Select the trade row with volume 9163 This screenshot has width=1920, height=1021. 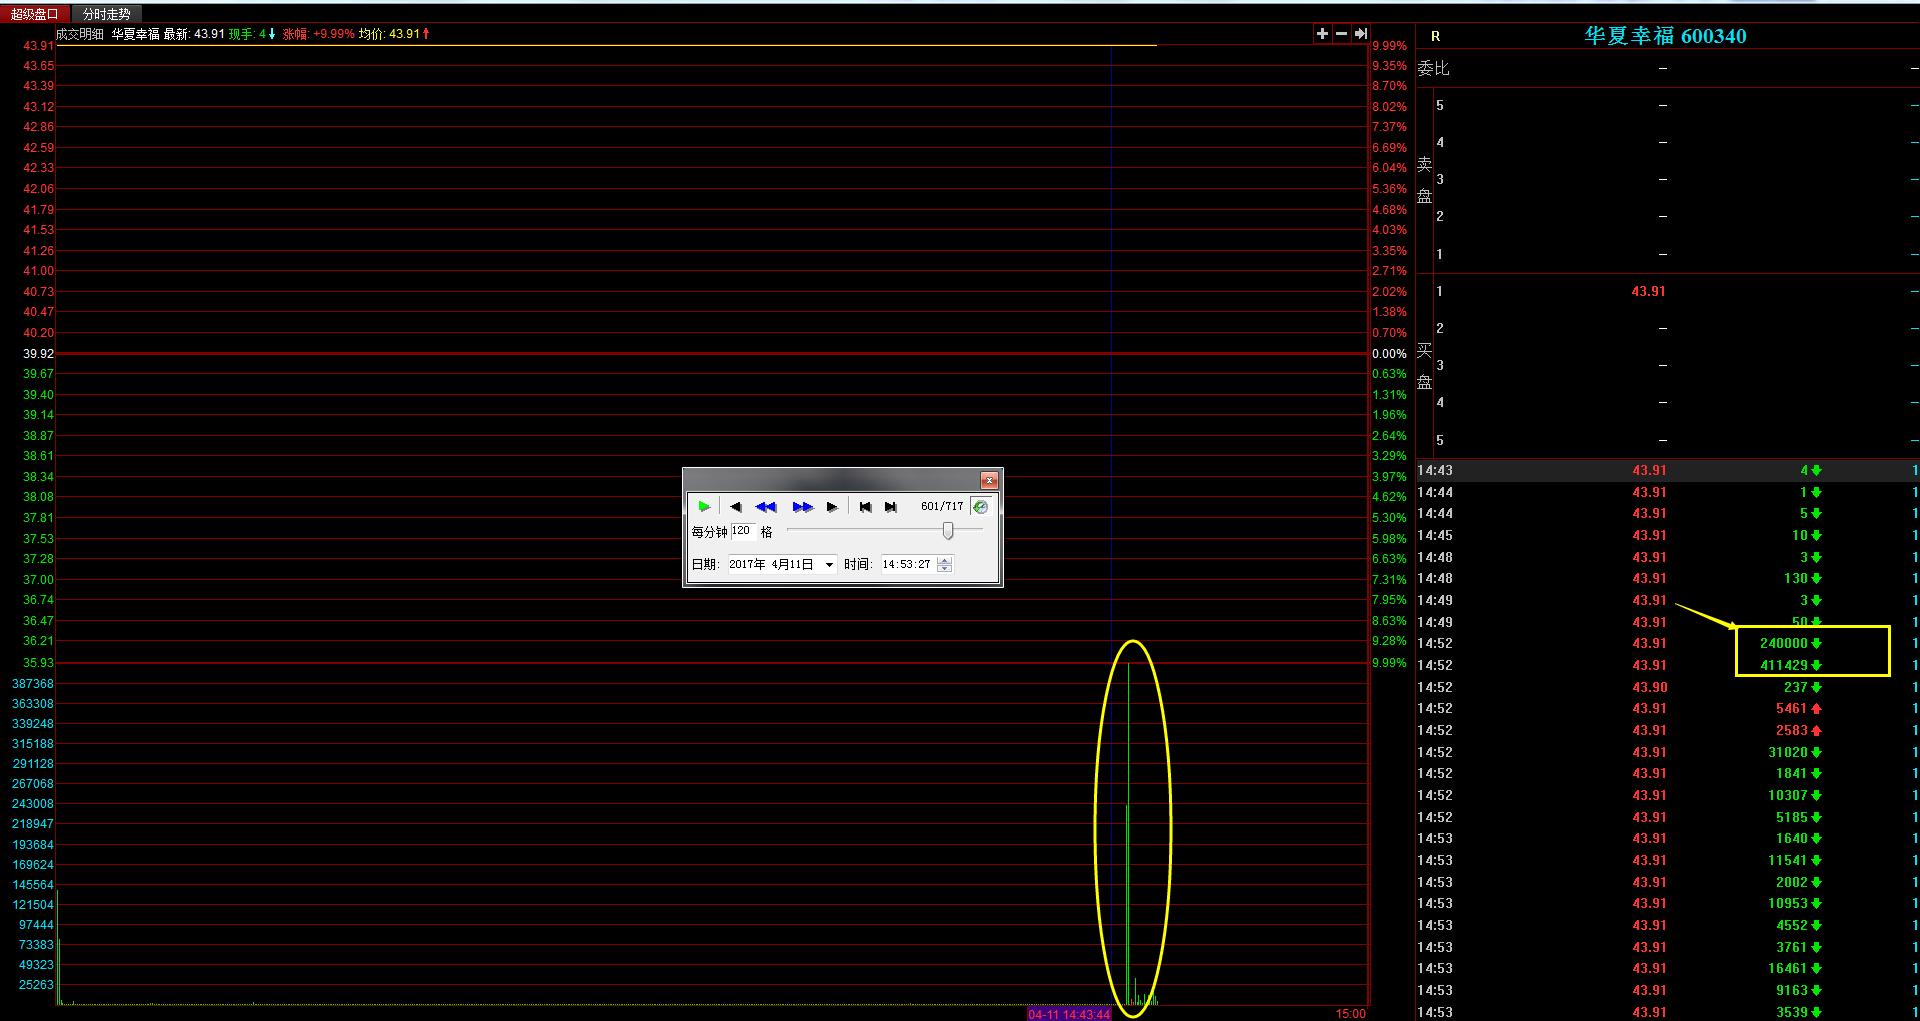[1667, 990]
